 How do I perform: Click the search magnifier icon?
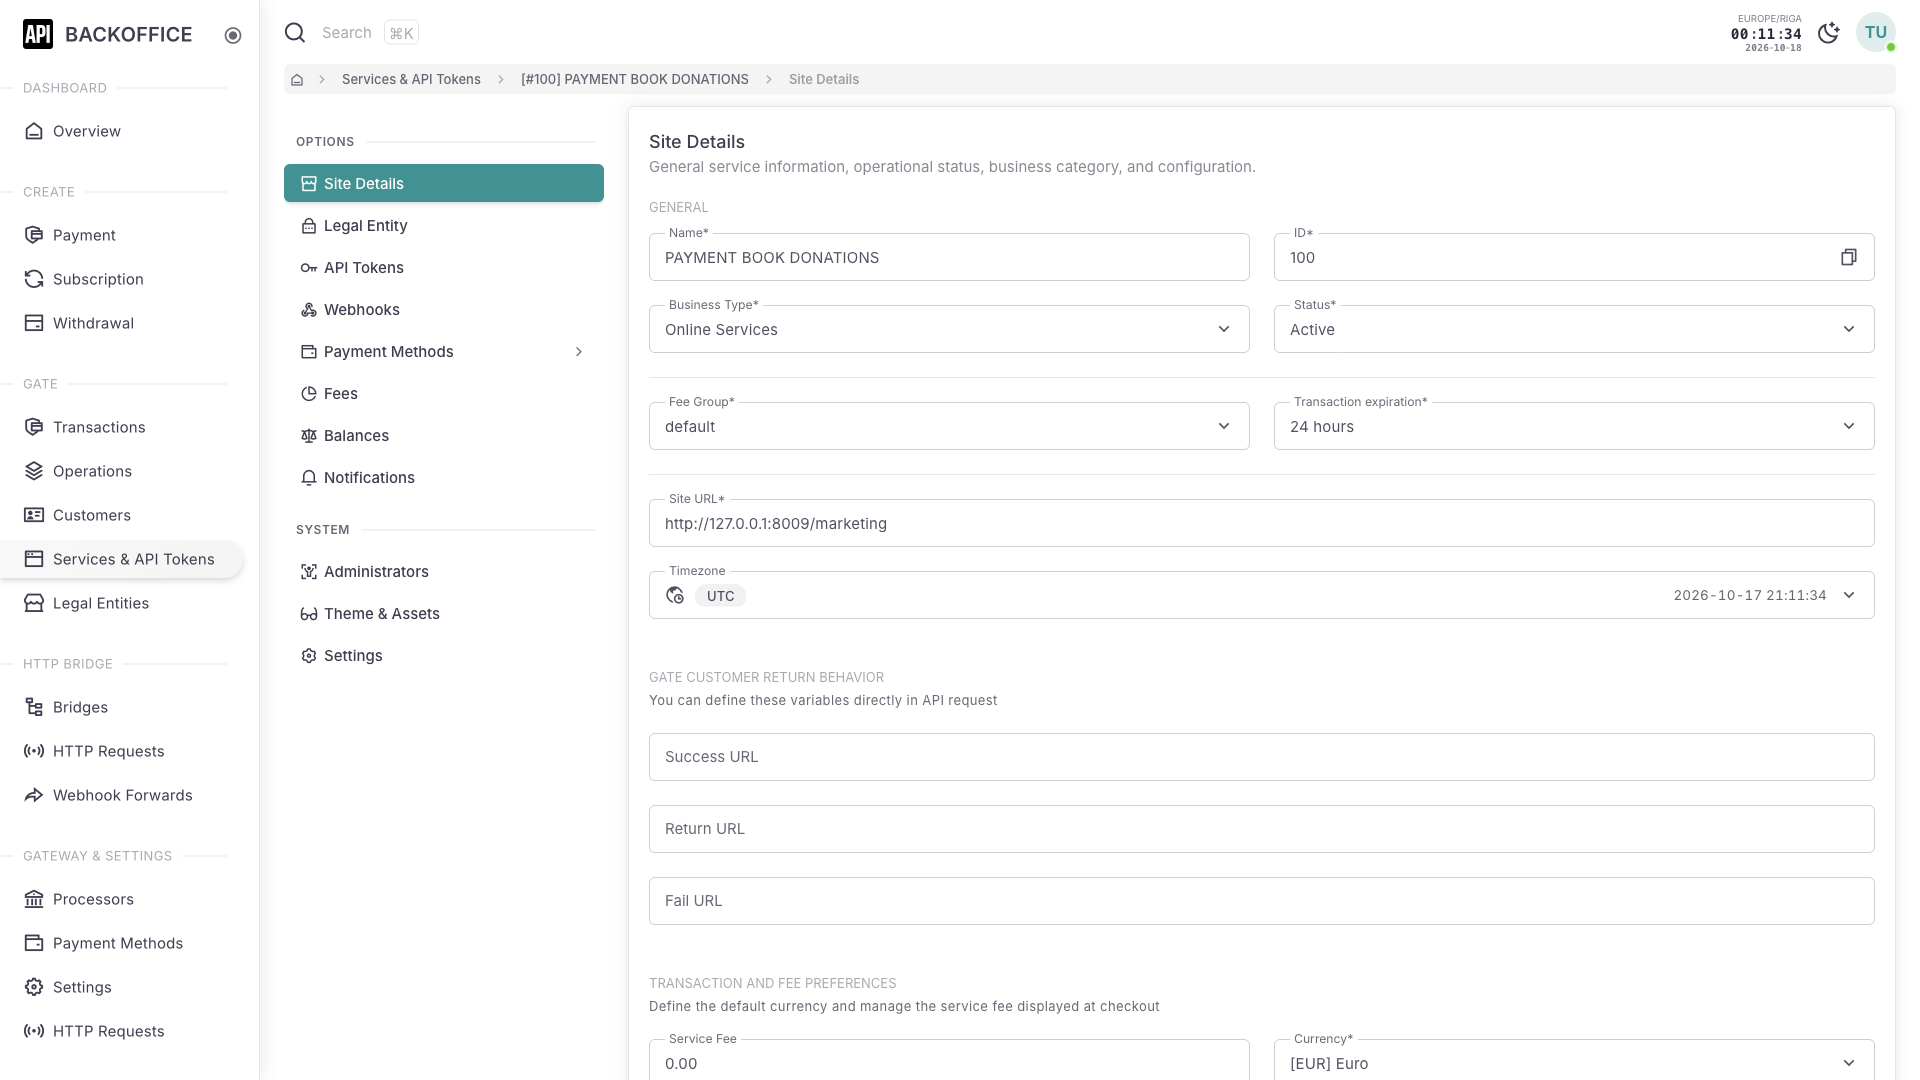click(295, 33)
